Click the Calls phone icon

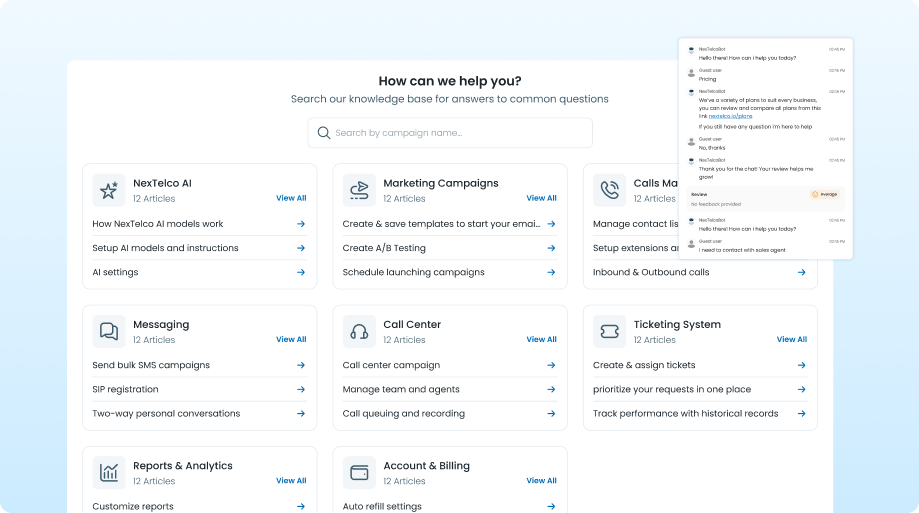pos(609,190)
